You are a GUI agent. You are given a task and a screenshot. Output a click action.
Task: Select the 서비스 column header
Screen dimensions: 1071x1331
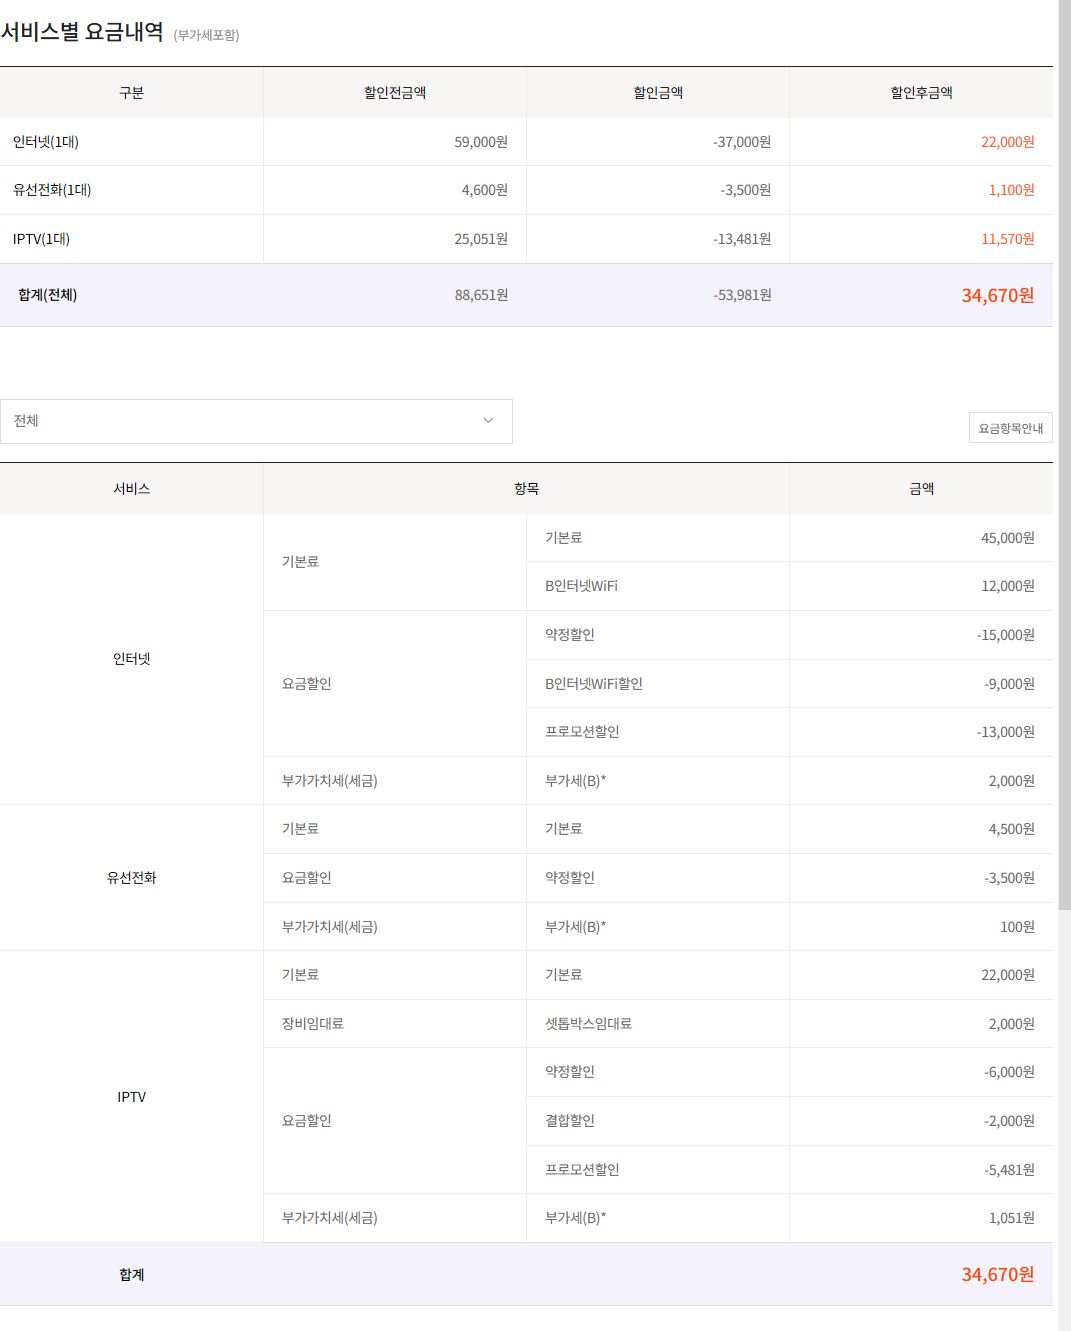[131, 489]
